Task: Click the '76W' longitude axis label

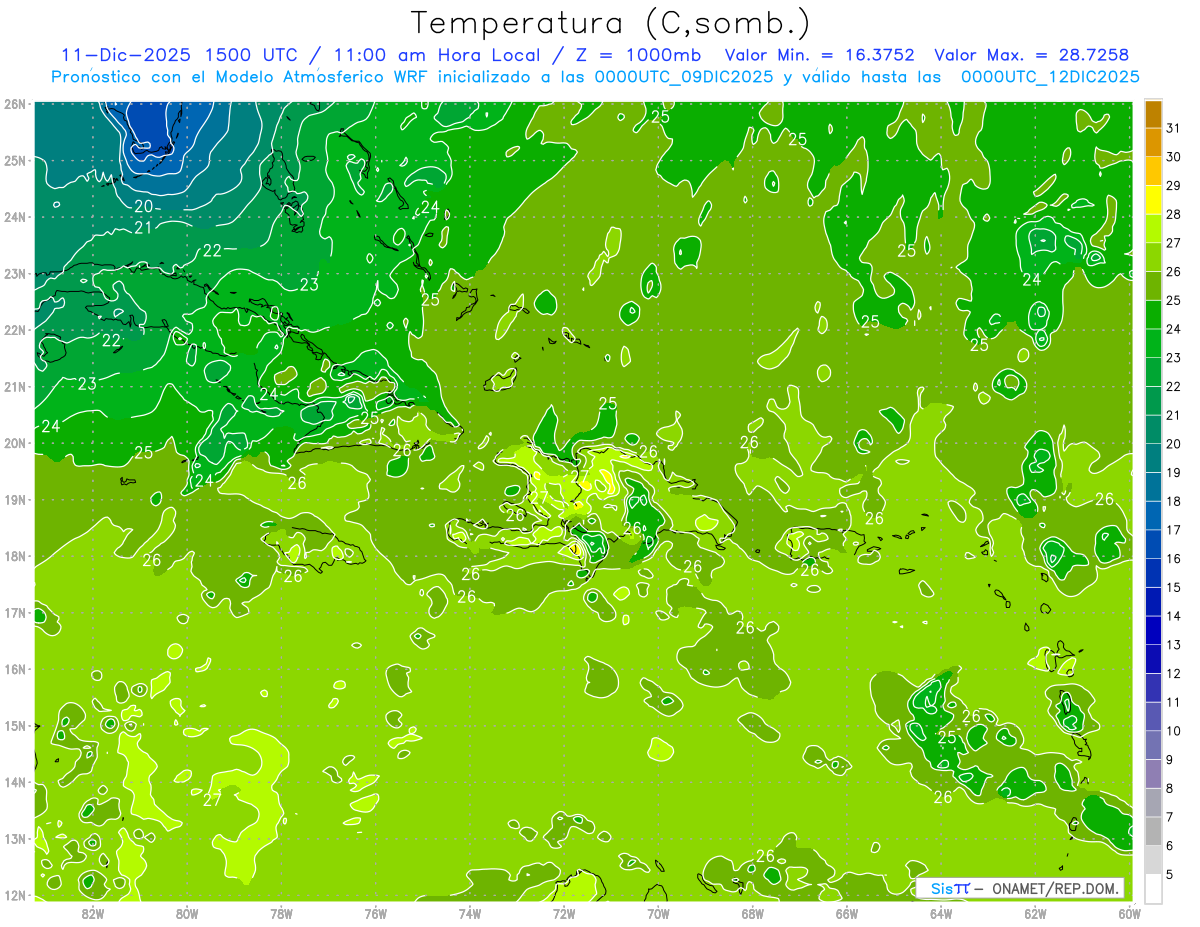Action: point(375,913)
